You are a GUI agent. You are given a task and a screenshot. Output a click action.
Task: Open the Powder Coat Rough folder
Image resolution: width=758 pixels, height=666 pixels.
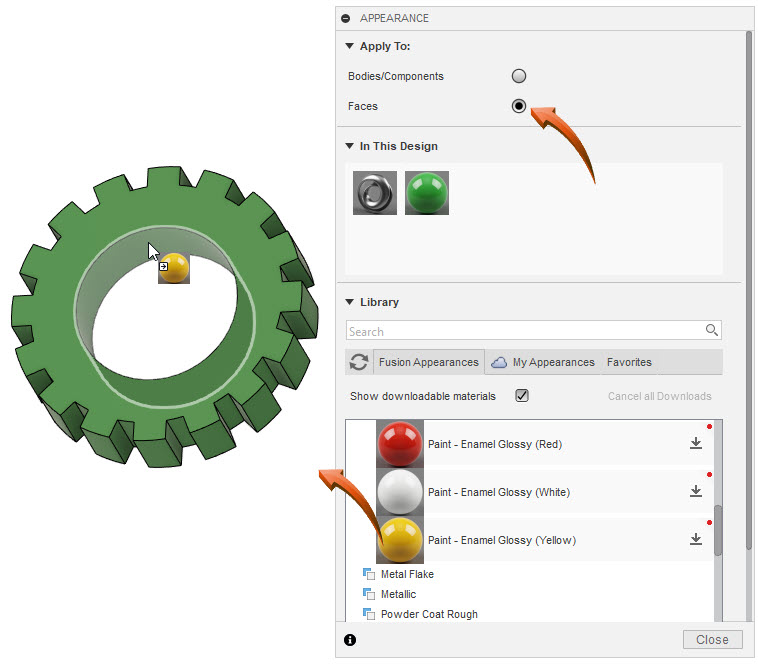click(x=428, y=614)
